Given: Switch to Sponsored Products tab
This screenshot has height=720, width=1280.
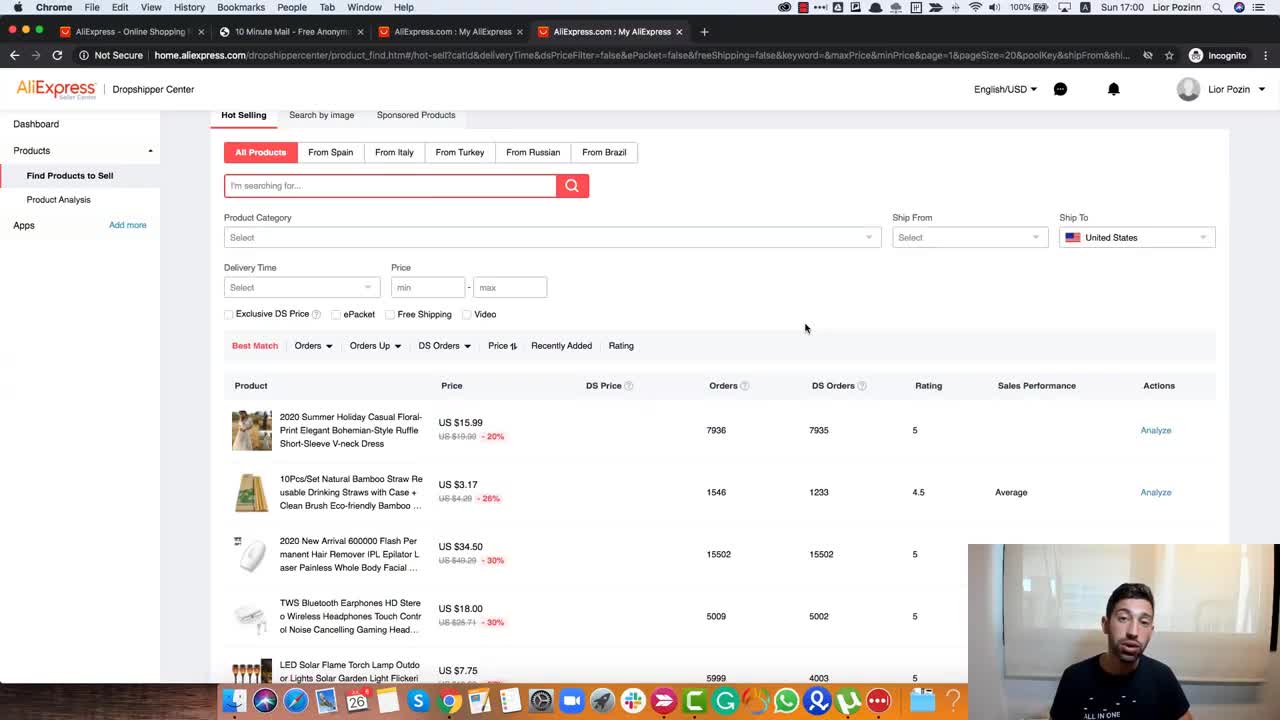Looking at the screenshot, I should coord(416,115).
